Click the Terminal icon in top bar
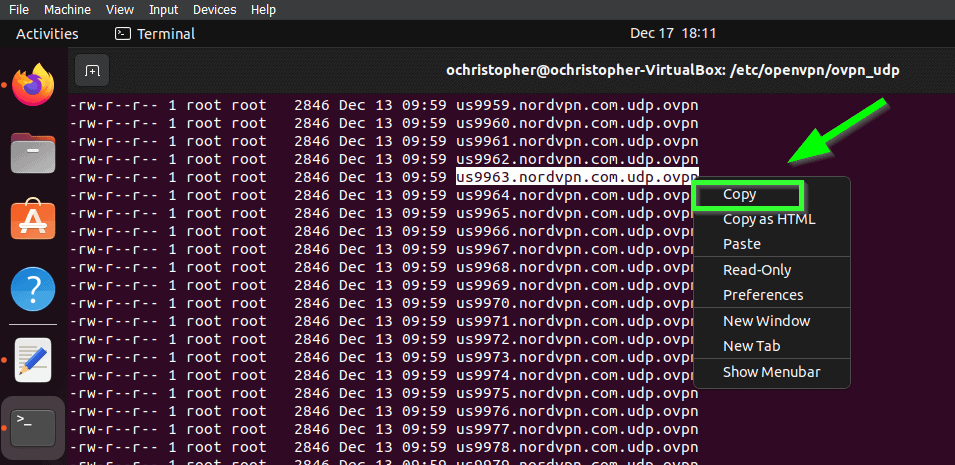The height and width of the screenshot is (465, 955). pyautogui.click(x=123, y=34)
